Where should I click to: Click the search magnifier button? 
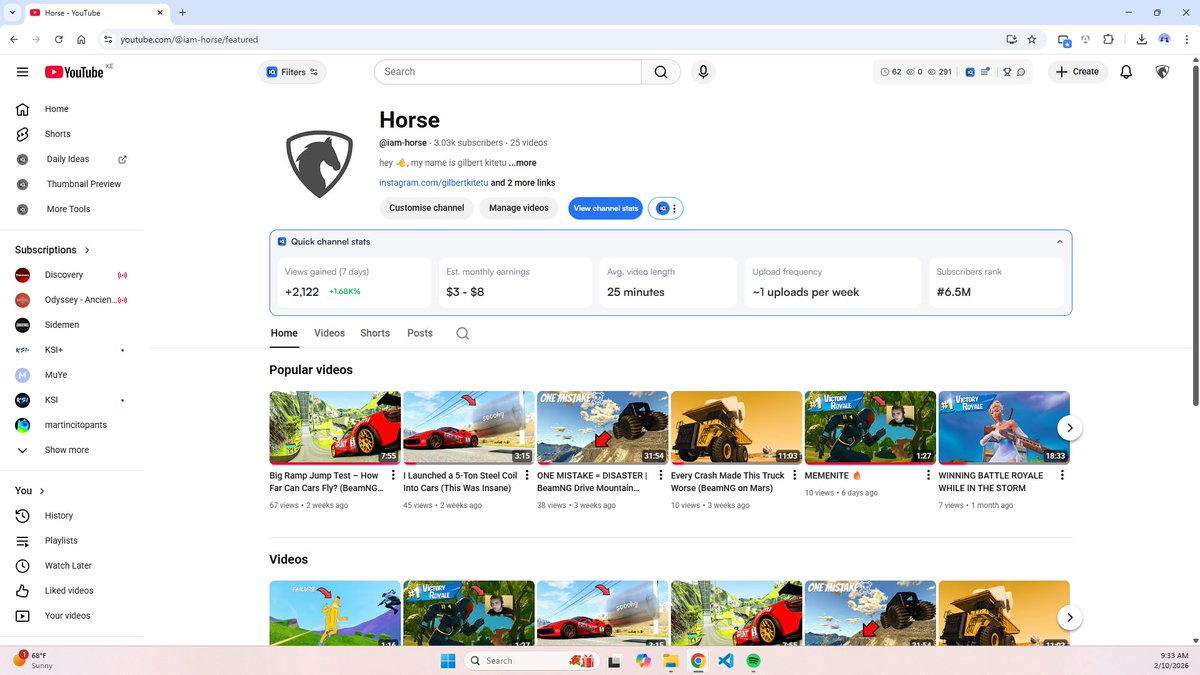(x=661, y=72)
